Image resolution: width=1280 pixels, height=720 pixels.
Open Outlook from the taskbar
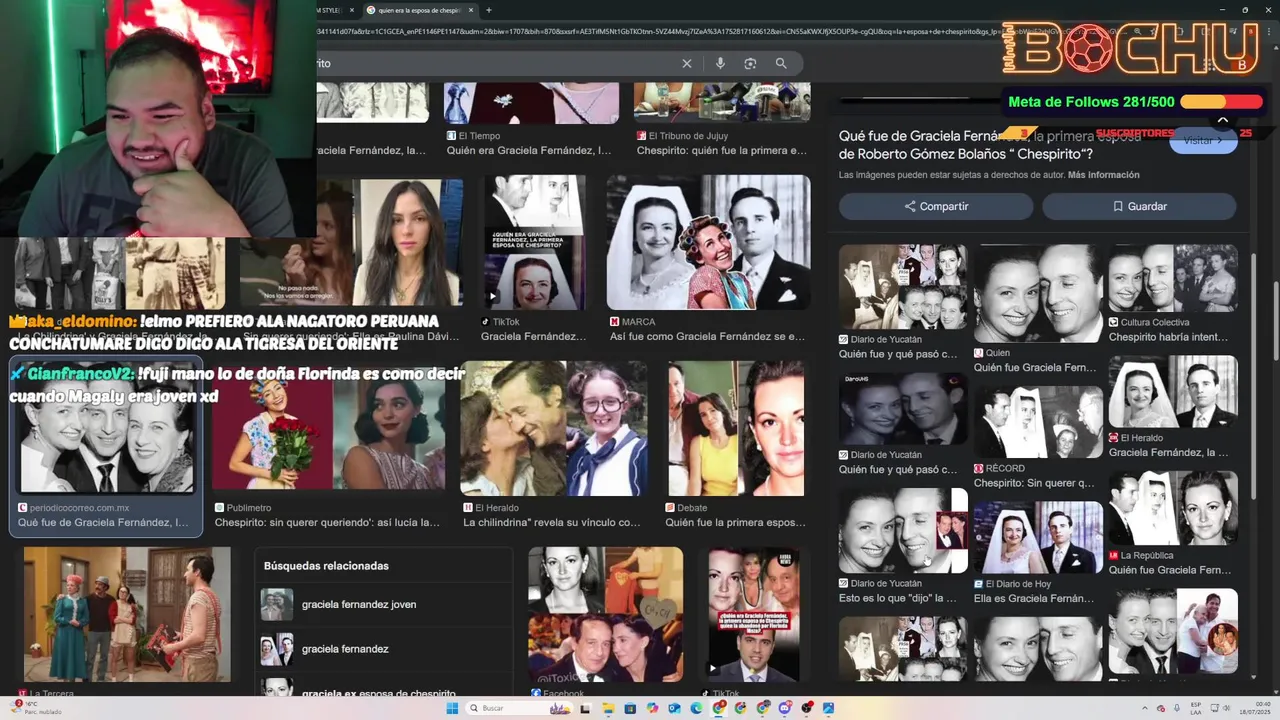(674, 708)
